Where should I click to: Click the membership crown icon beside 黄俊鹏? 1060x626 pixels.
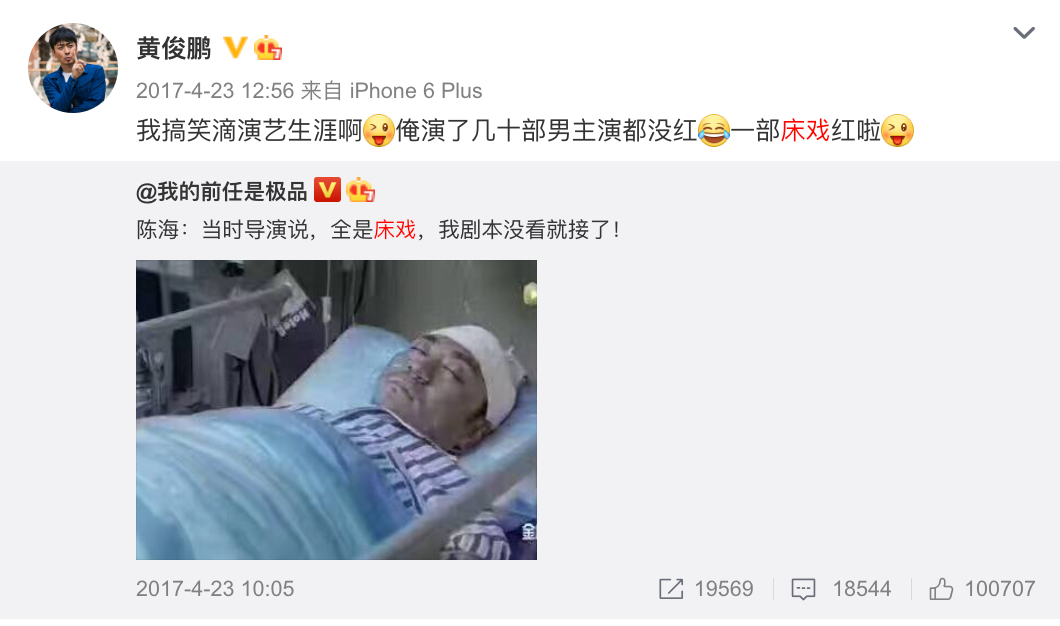coord(268,48)
